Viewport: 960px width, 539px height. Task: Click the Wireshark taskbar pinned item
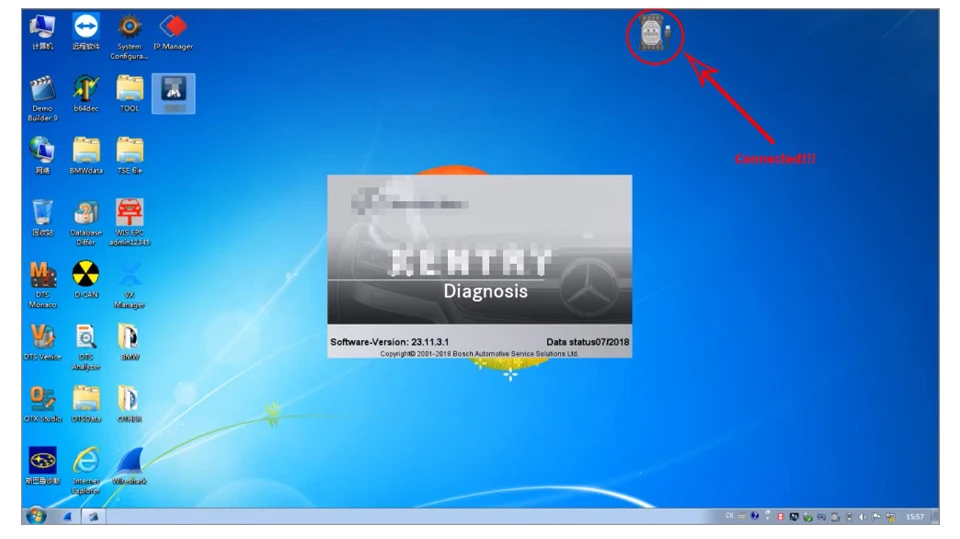tap(68, 517)
